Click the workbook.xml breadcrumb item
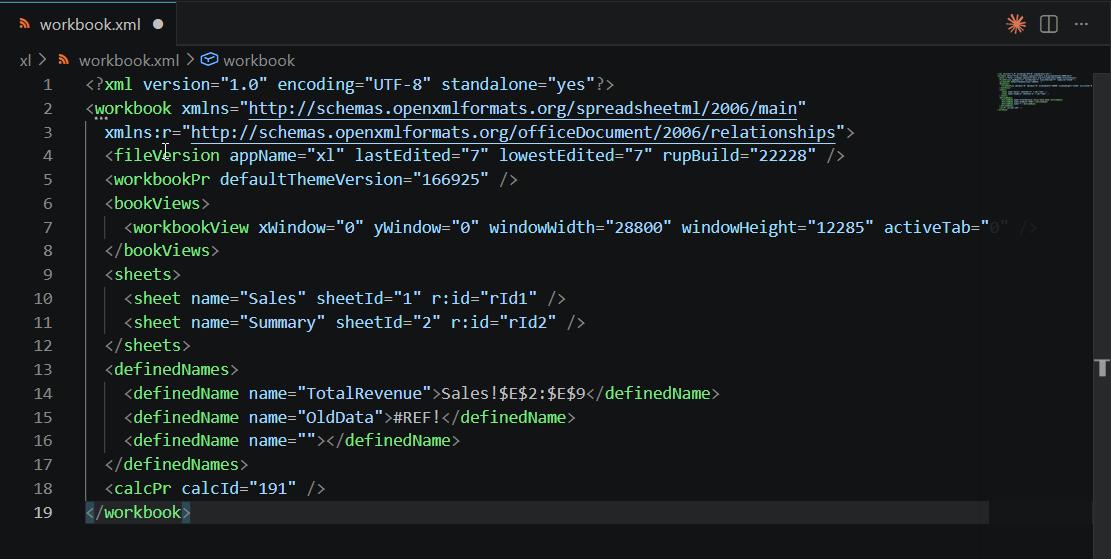The image size is (1111, 559). pyautogui.click(x=128, y=60)
